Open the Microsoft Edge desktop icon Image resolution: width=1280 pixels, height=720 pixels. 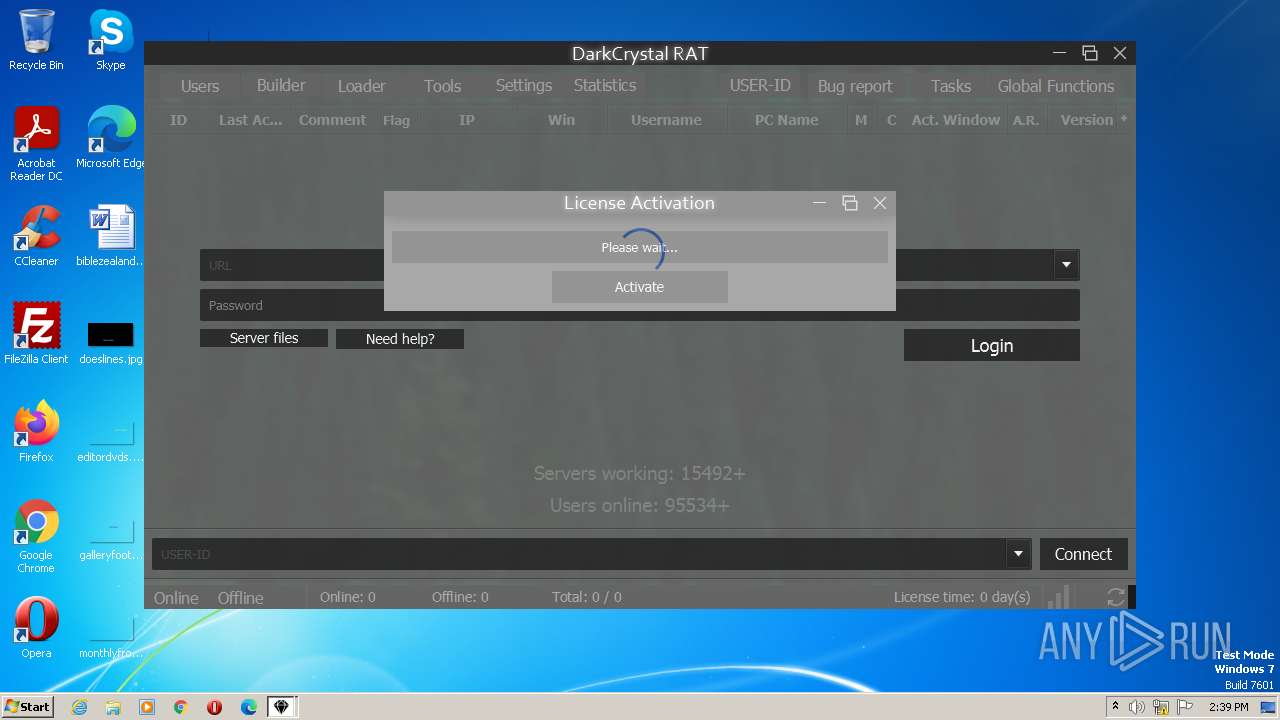[110, 138]
